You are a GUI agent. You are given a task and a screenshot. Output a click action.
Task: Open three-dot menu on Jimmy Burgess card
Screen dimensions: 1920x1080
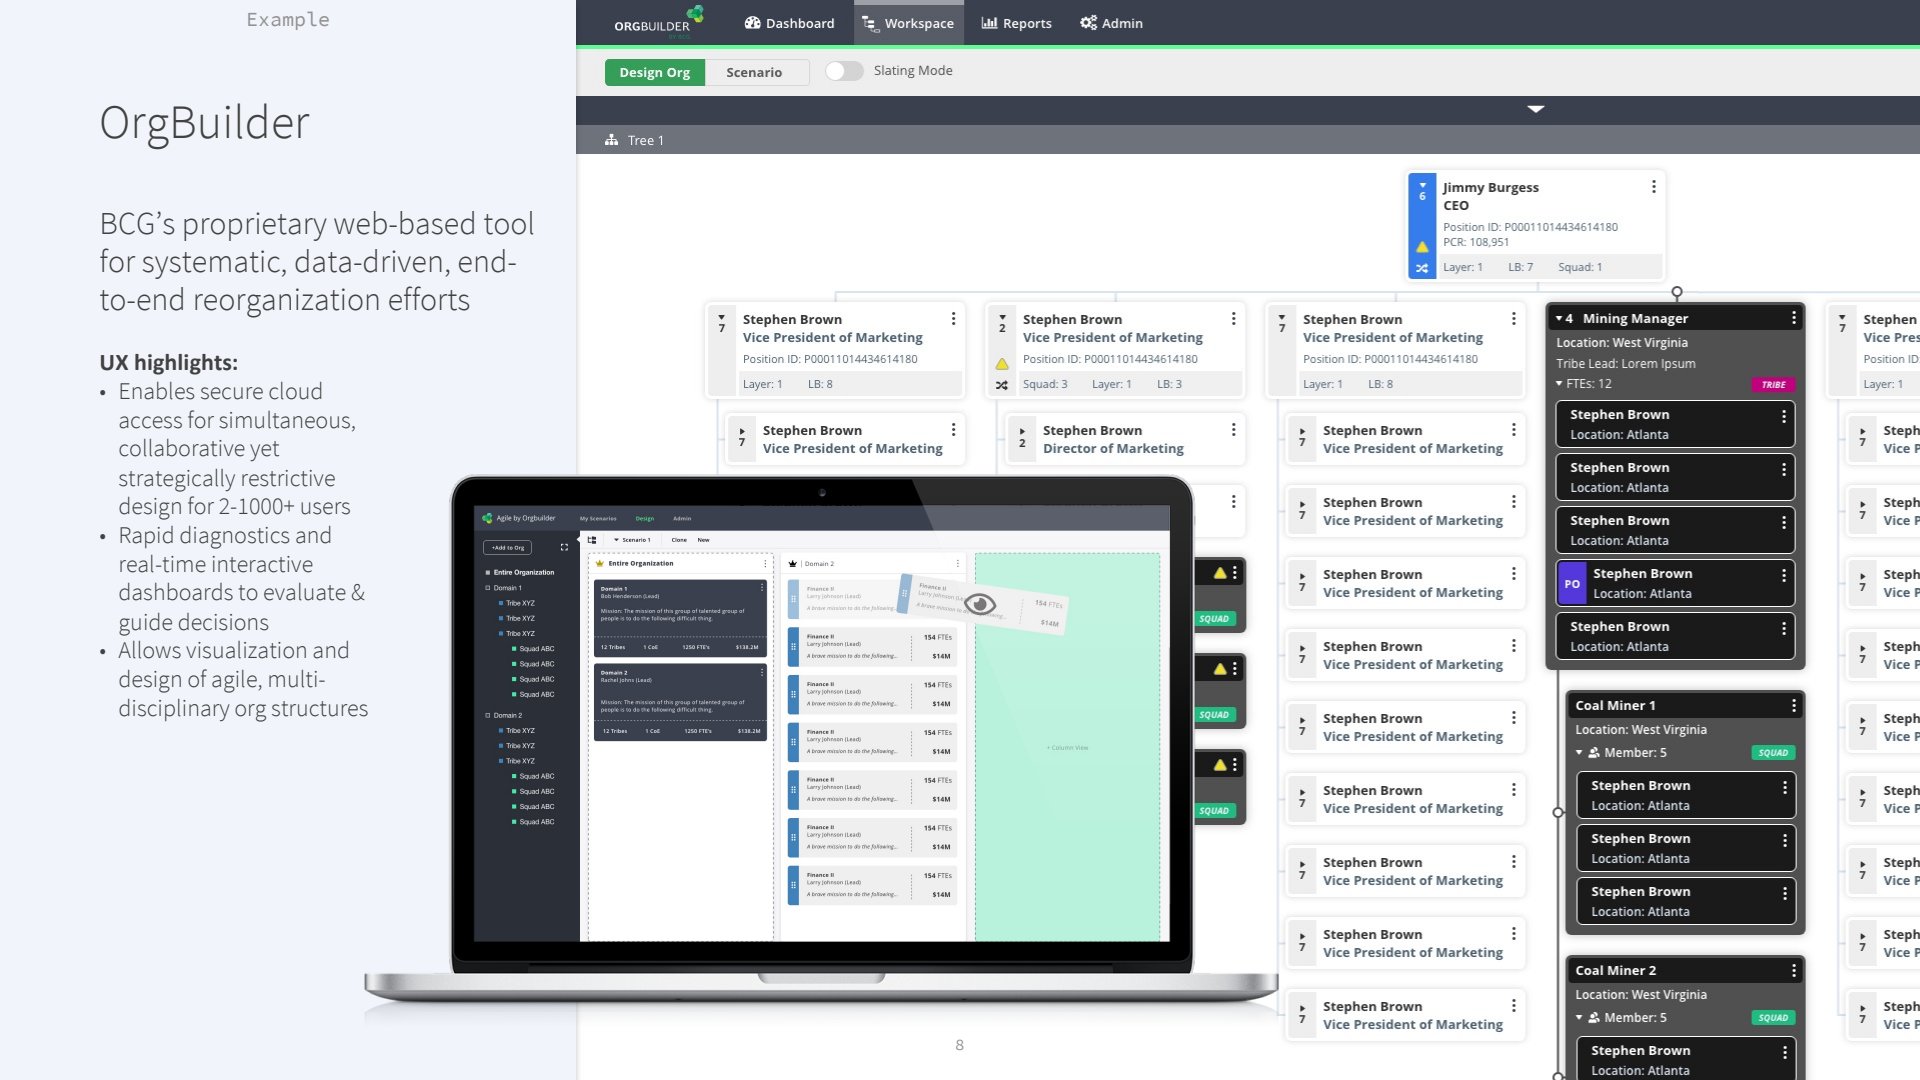(x=1653, y=187)
